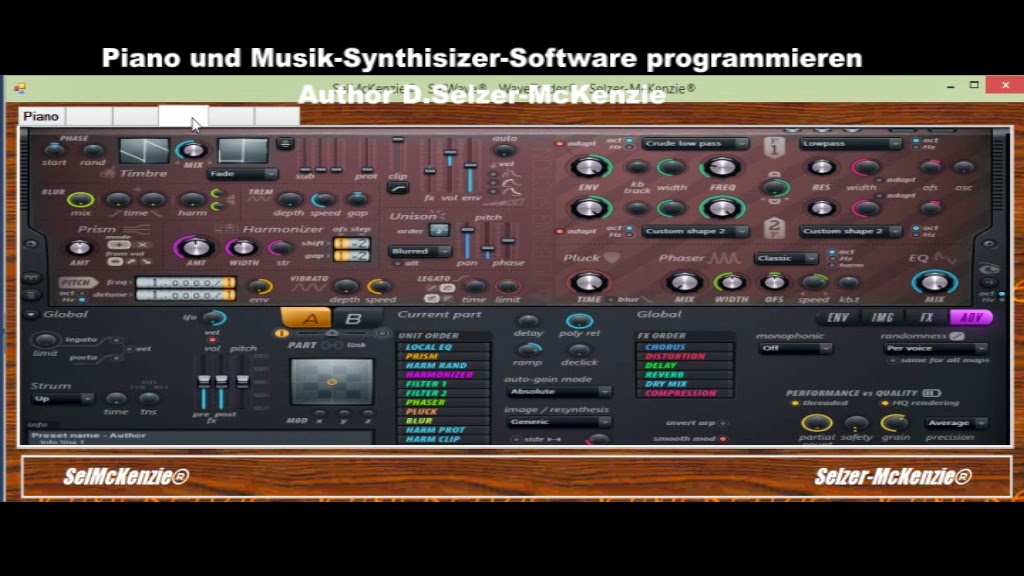The width and height of the screenshot is (1024, 576).
Task: Click the Filter 1 FREQ knob
Action: [722, 168]
